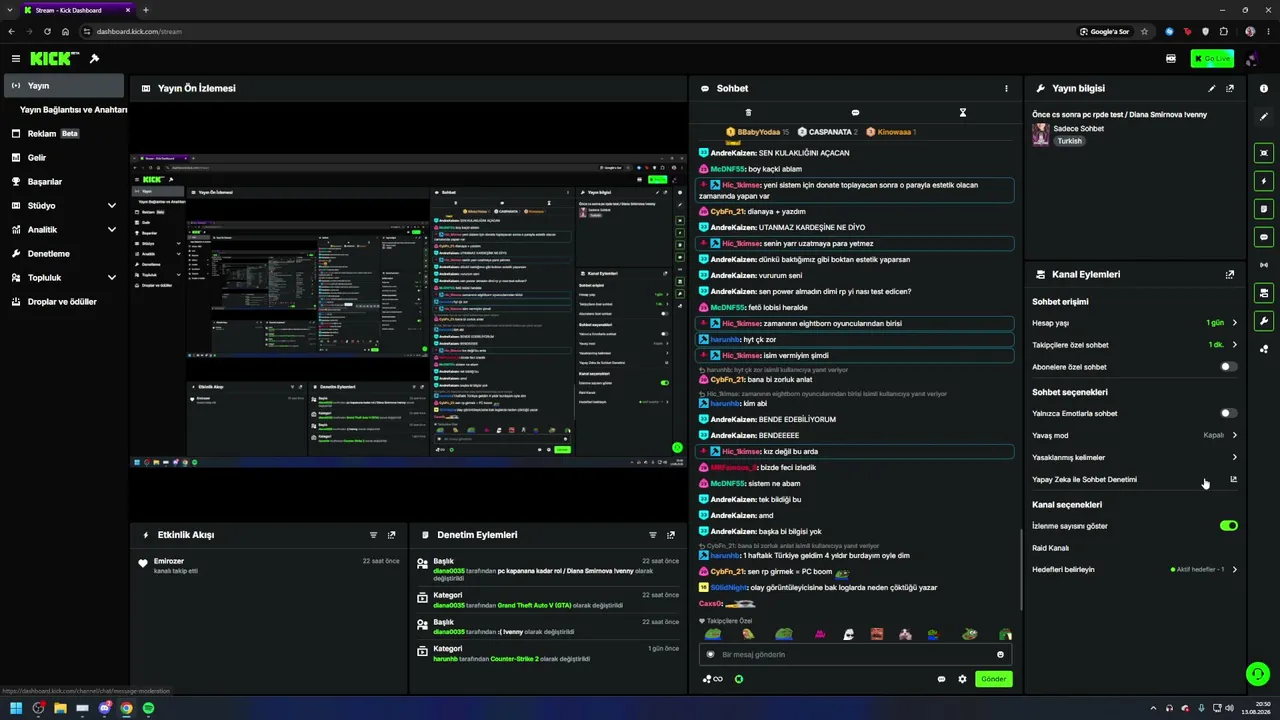
Task: Edit stream info with the Yayın bilgisi pencil
Action: tap(1212, 88)
